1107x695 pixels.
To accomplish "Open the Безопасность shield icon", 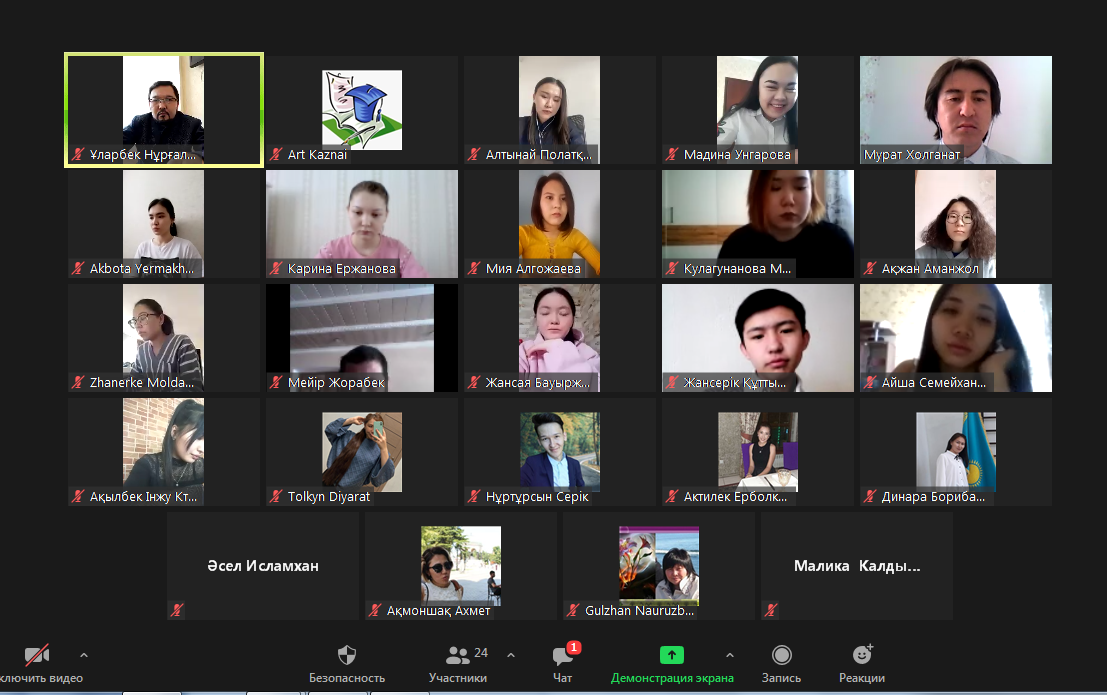I will (347, 655).
